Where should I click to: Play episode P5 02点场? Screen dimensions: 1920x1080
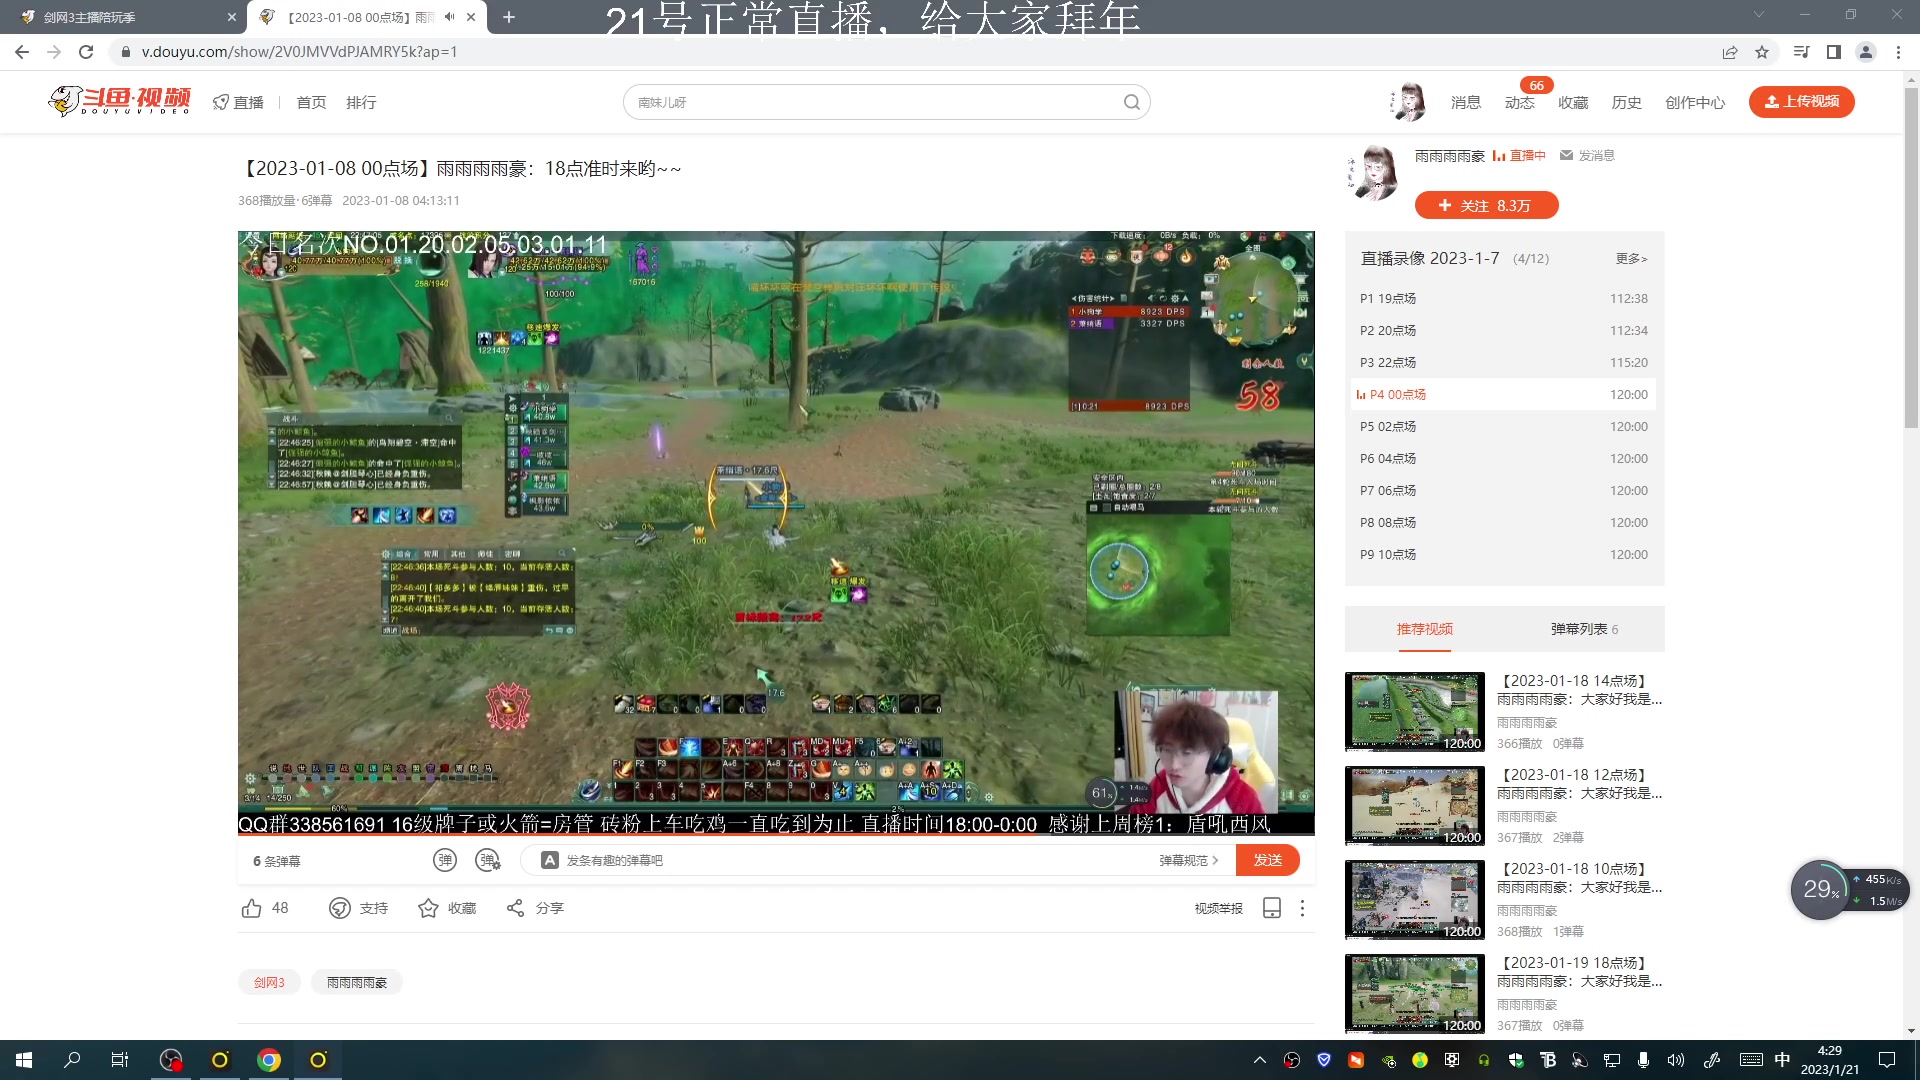pyautogui.click(x=1503, y=426)
